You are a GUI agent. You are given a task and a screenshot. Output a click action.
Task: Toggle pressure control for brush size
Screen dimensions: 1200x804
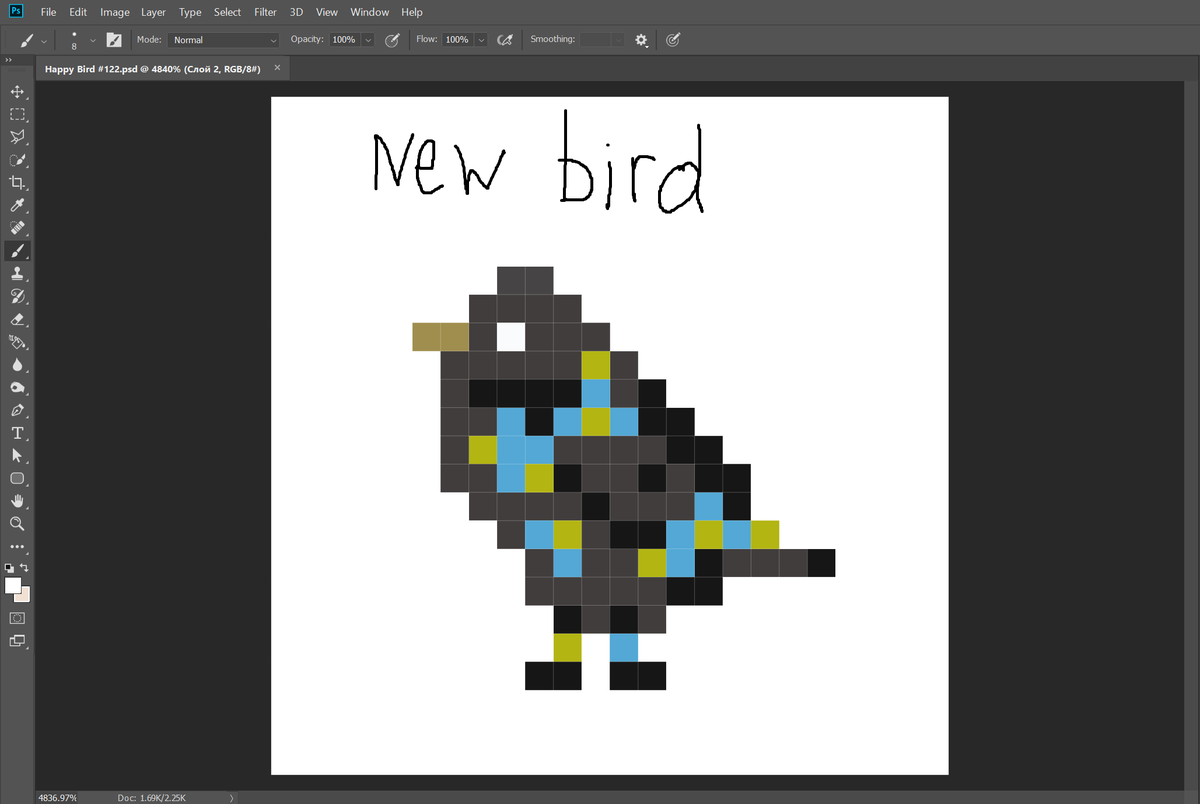coord(673,40)
